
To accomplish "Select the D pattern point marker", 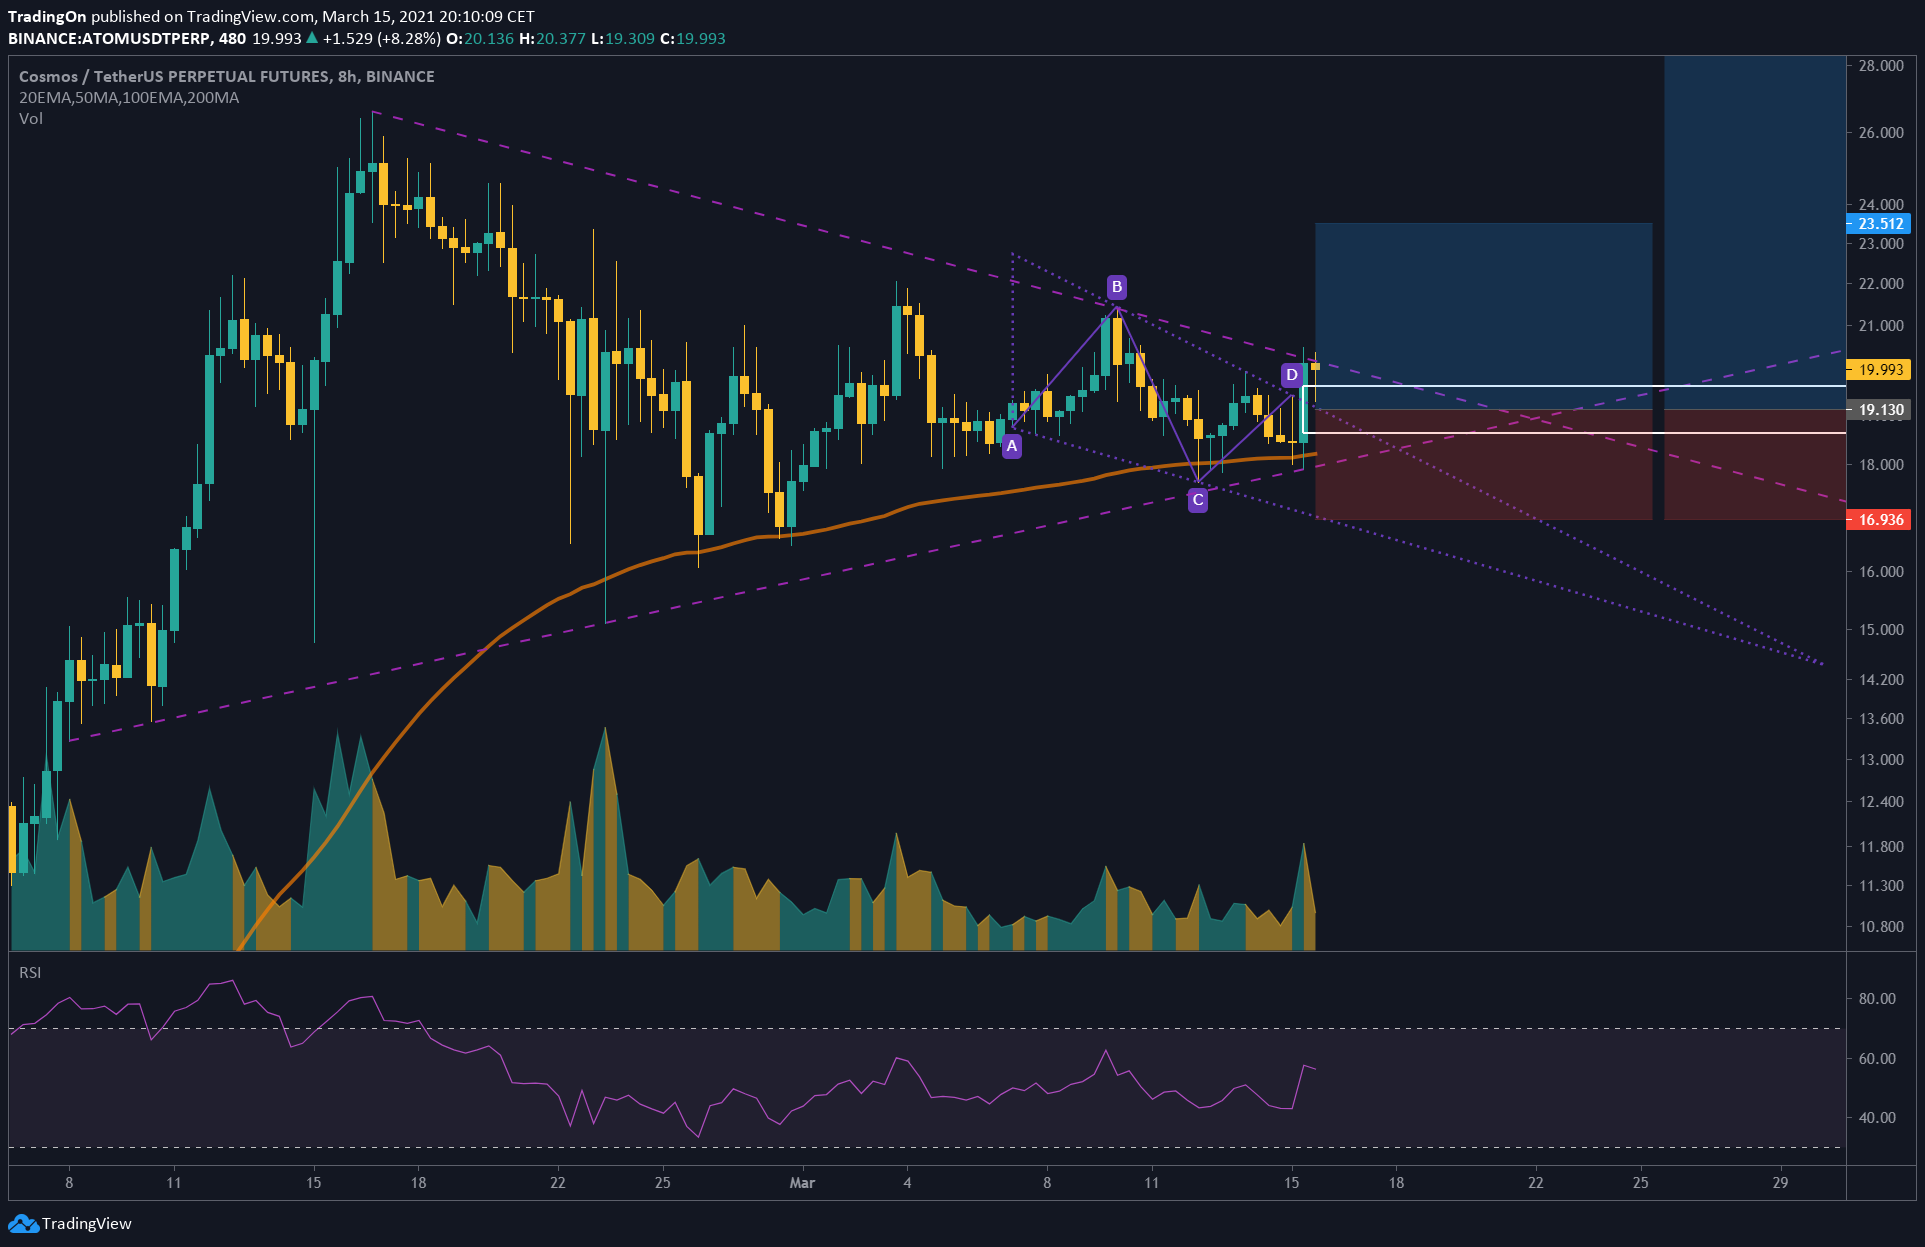I will pyautogui.click(x=1292, y=375).
